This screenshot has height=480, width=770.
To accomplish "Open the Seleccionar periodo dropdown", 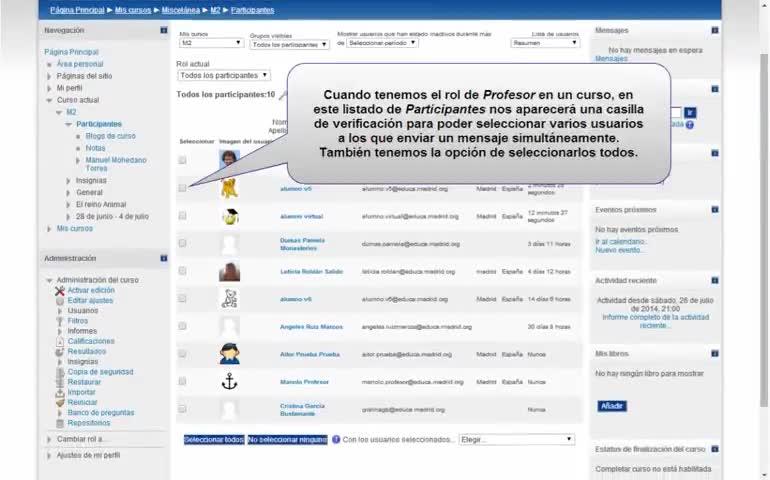I will (382, 43).
